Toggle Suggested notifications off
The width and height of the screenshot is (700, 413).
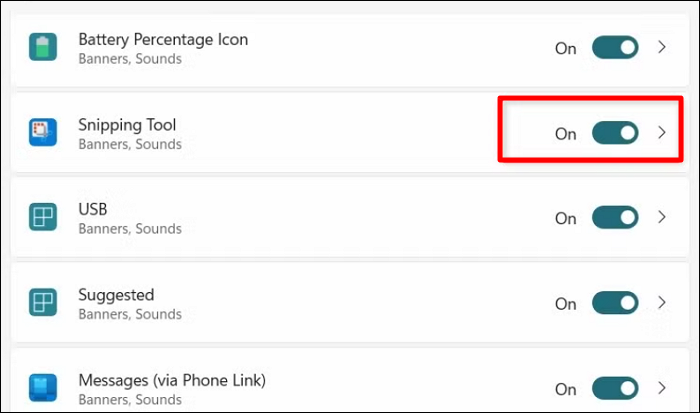tap(615, 303)
